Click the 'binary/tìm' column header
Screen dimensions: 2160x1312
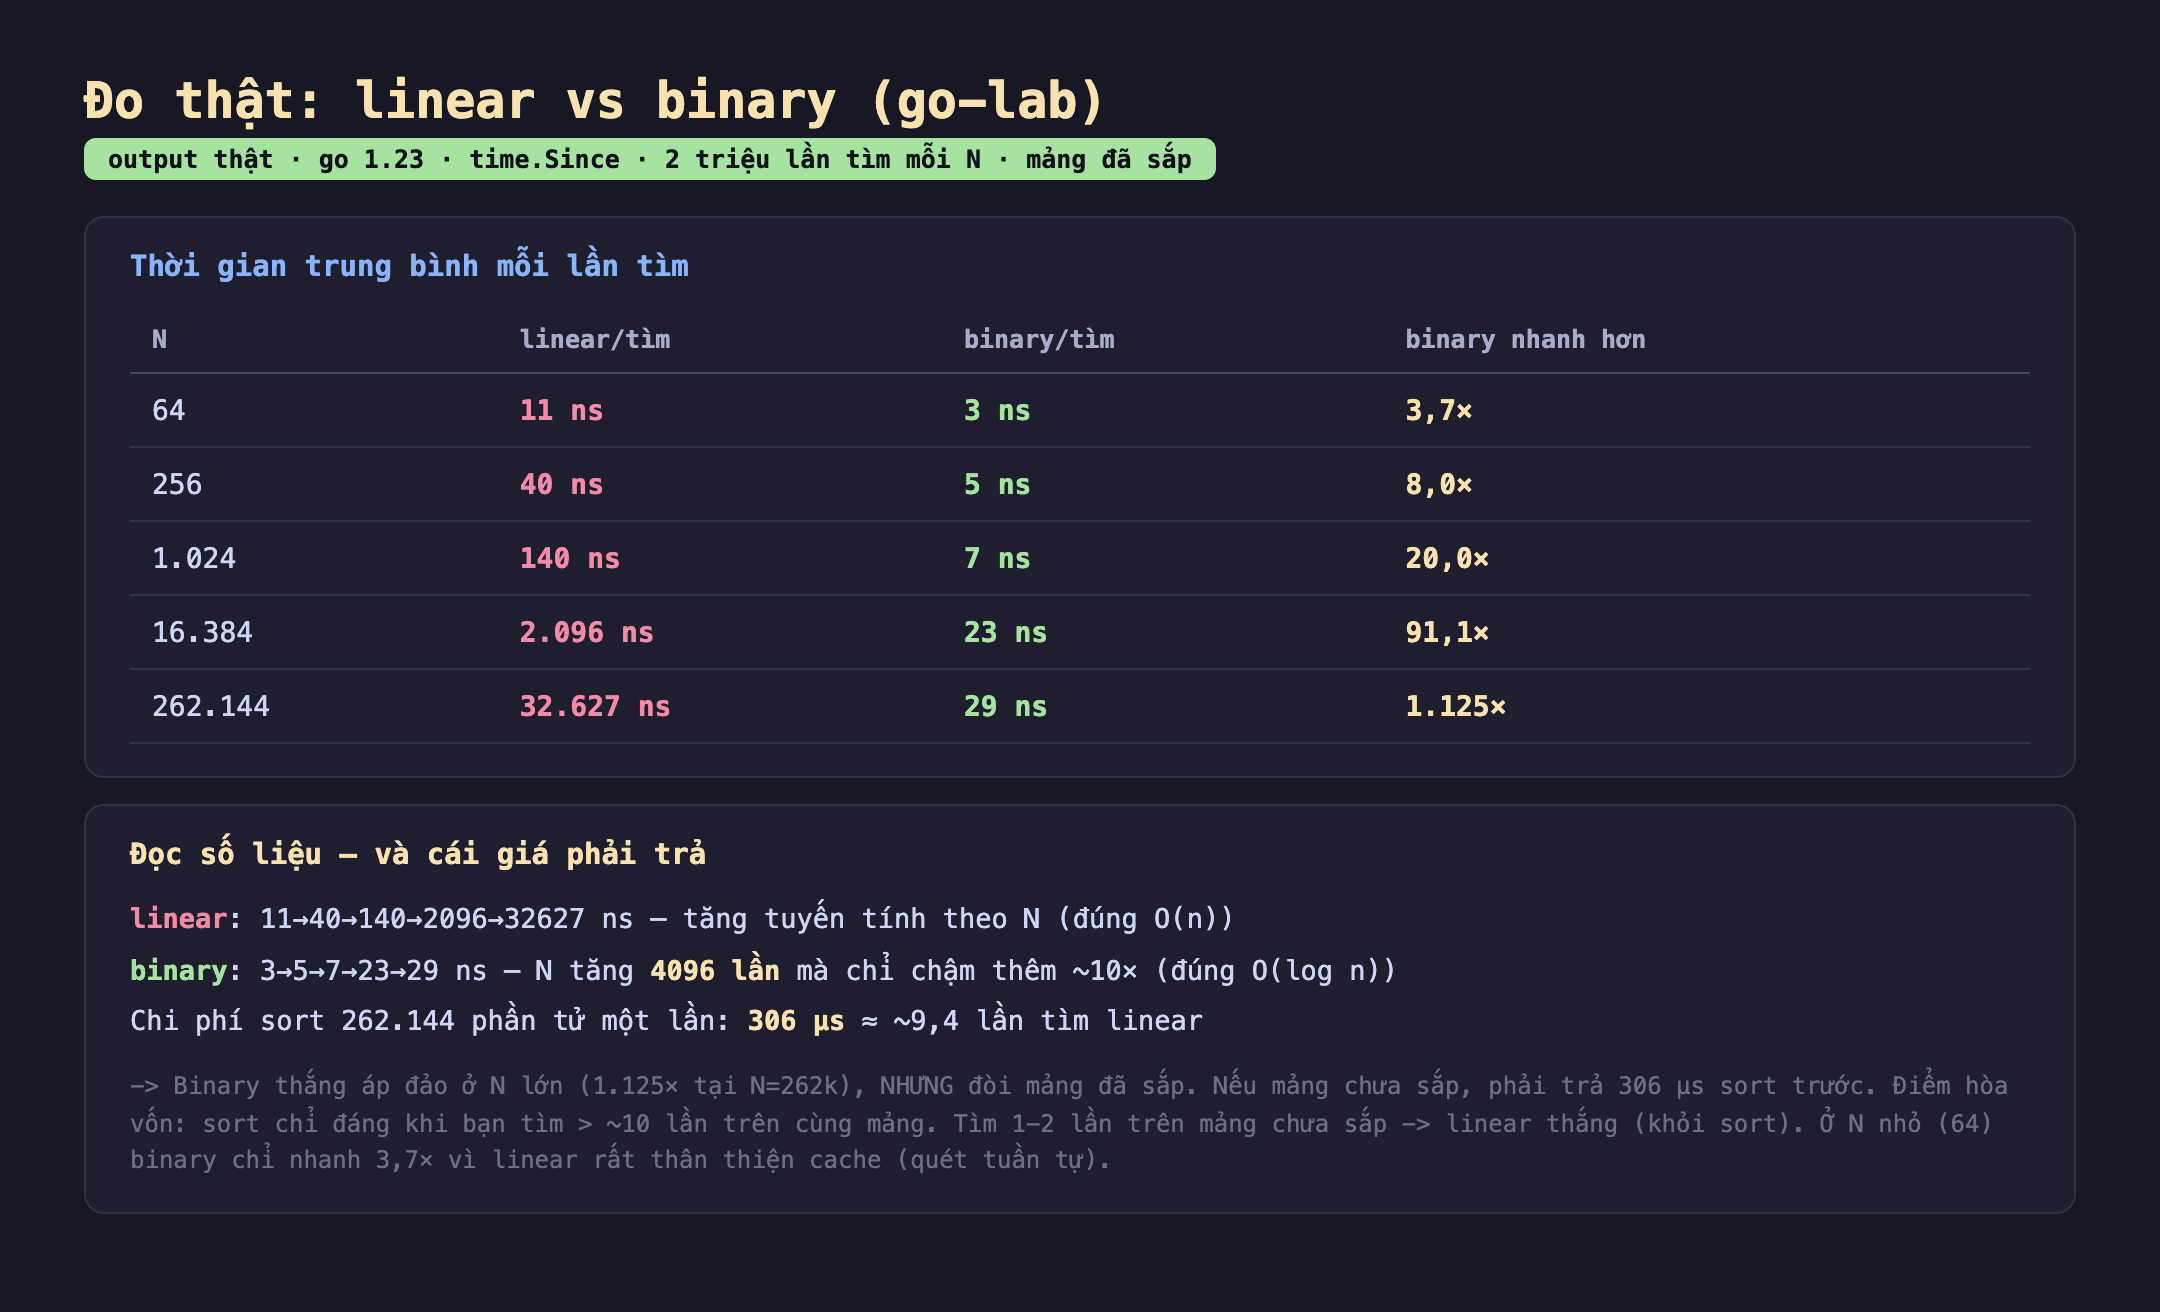click(1039, 340)
